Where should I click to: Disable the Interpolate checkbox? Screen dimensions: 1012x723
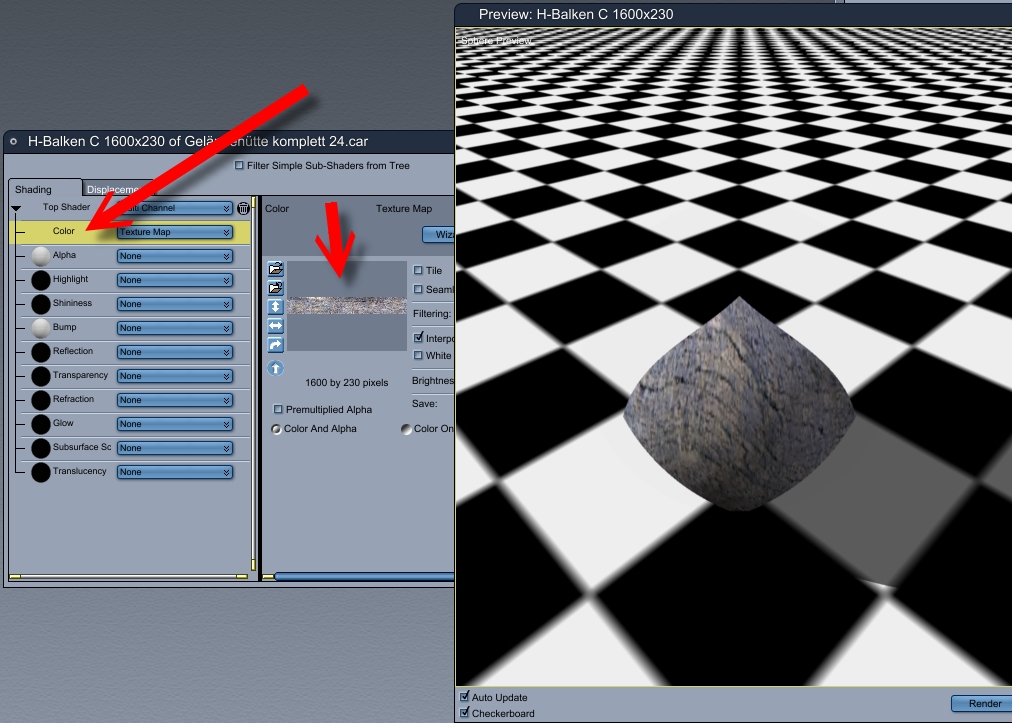(x=418, y=338)
